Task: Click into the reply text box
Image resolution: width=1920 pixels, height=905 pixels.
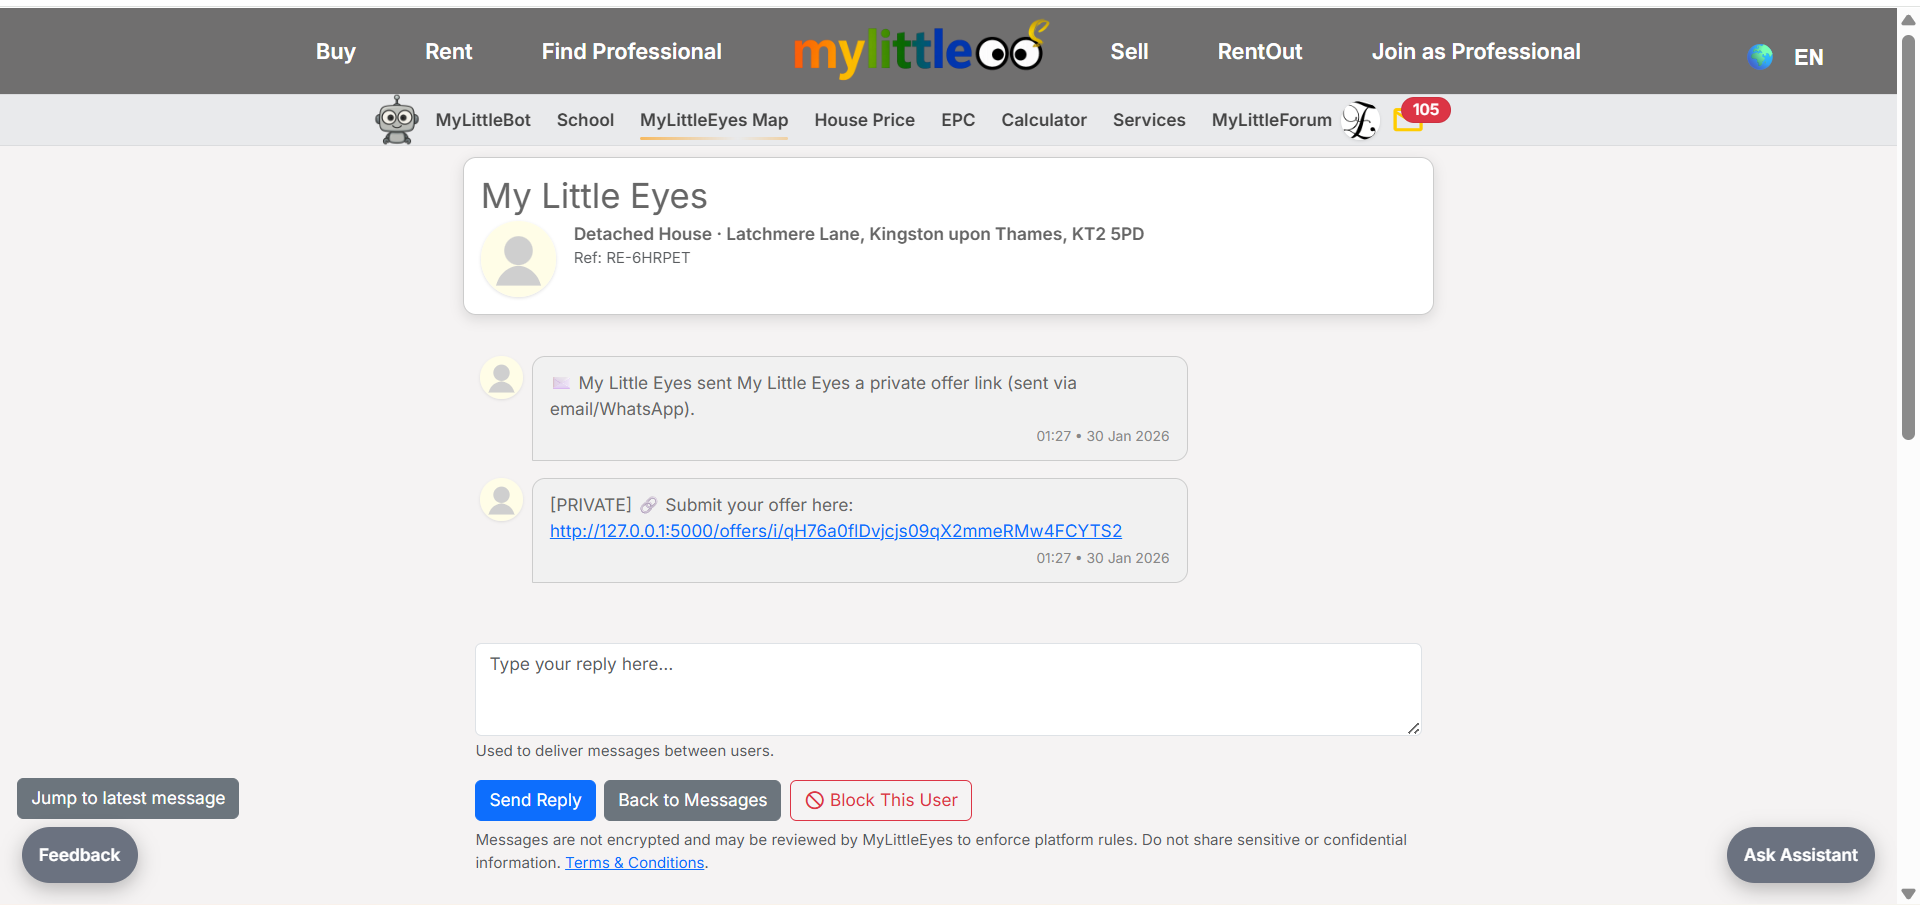Action: (947, 689)
